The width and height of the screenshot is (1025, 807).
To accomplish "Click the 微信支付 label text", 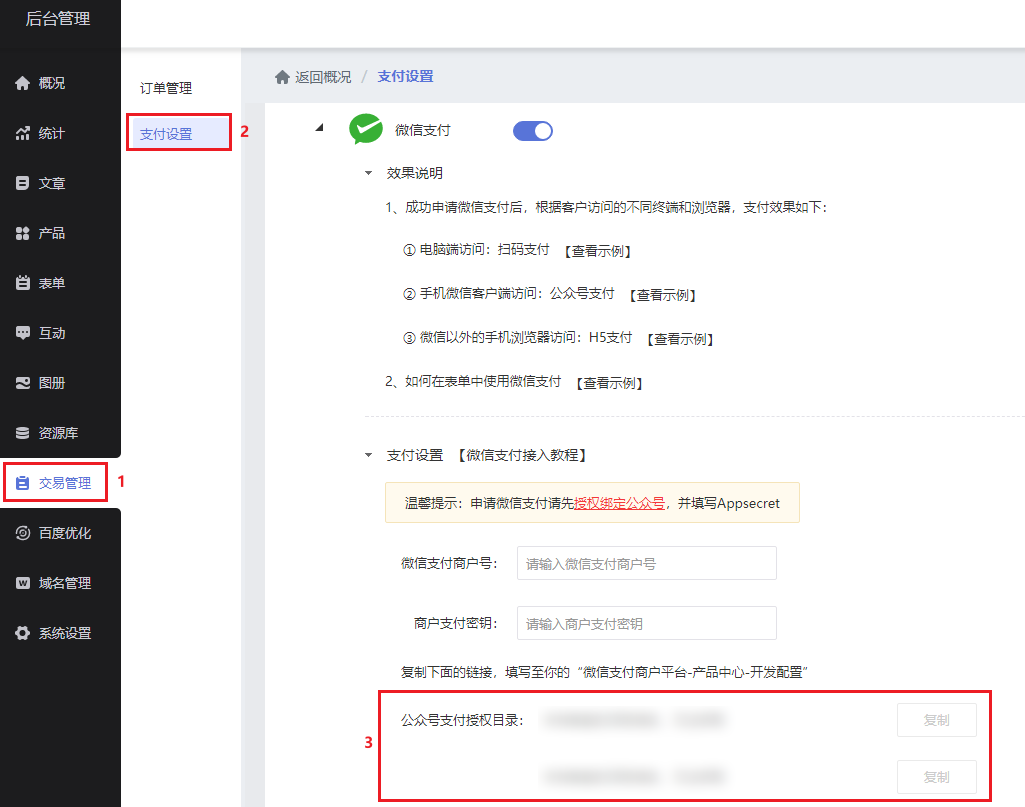I will point(423,130).
